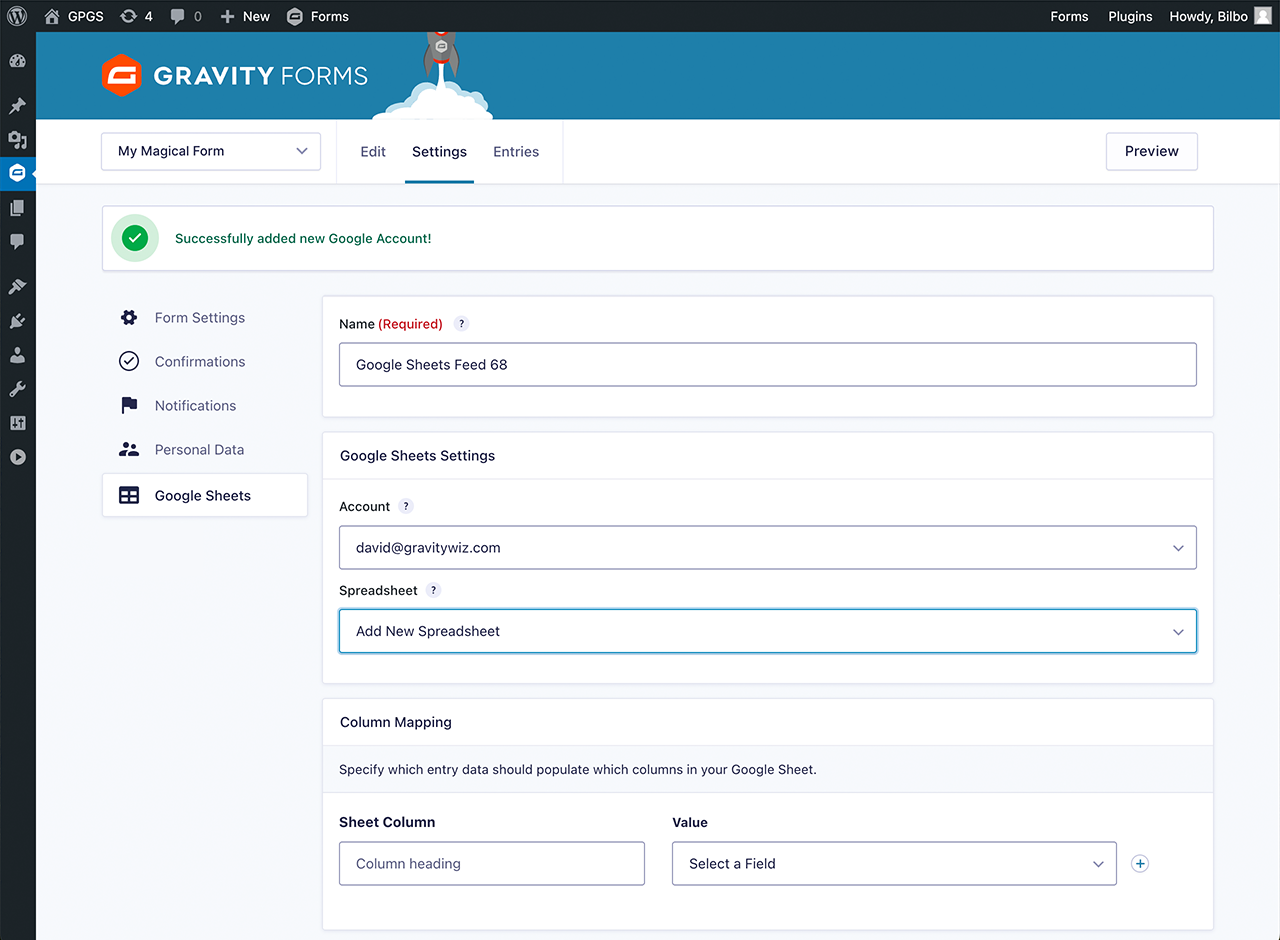
Task: Open the Comments sidebar icon
Action: tap(17, 242)
